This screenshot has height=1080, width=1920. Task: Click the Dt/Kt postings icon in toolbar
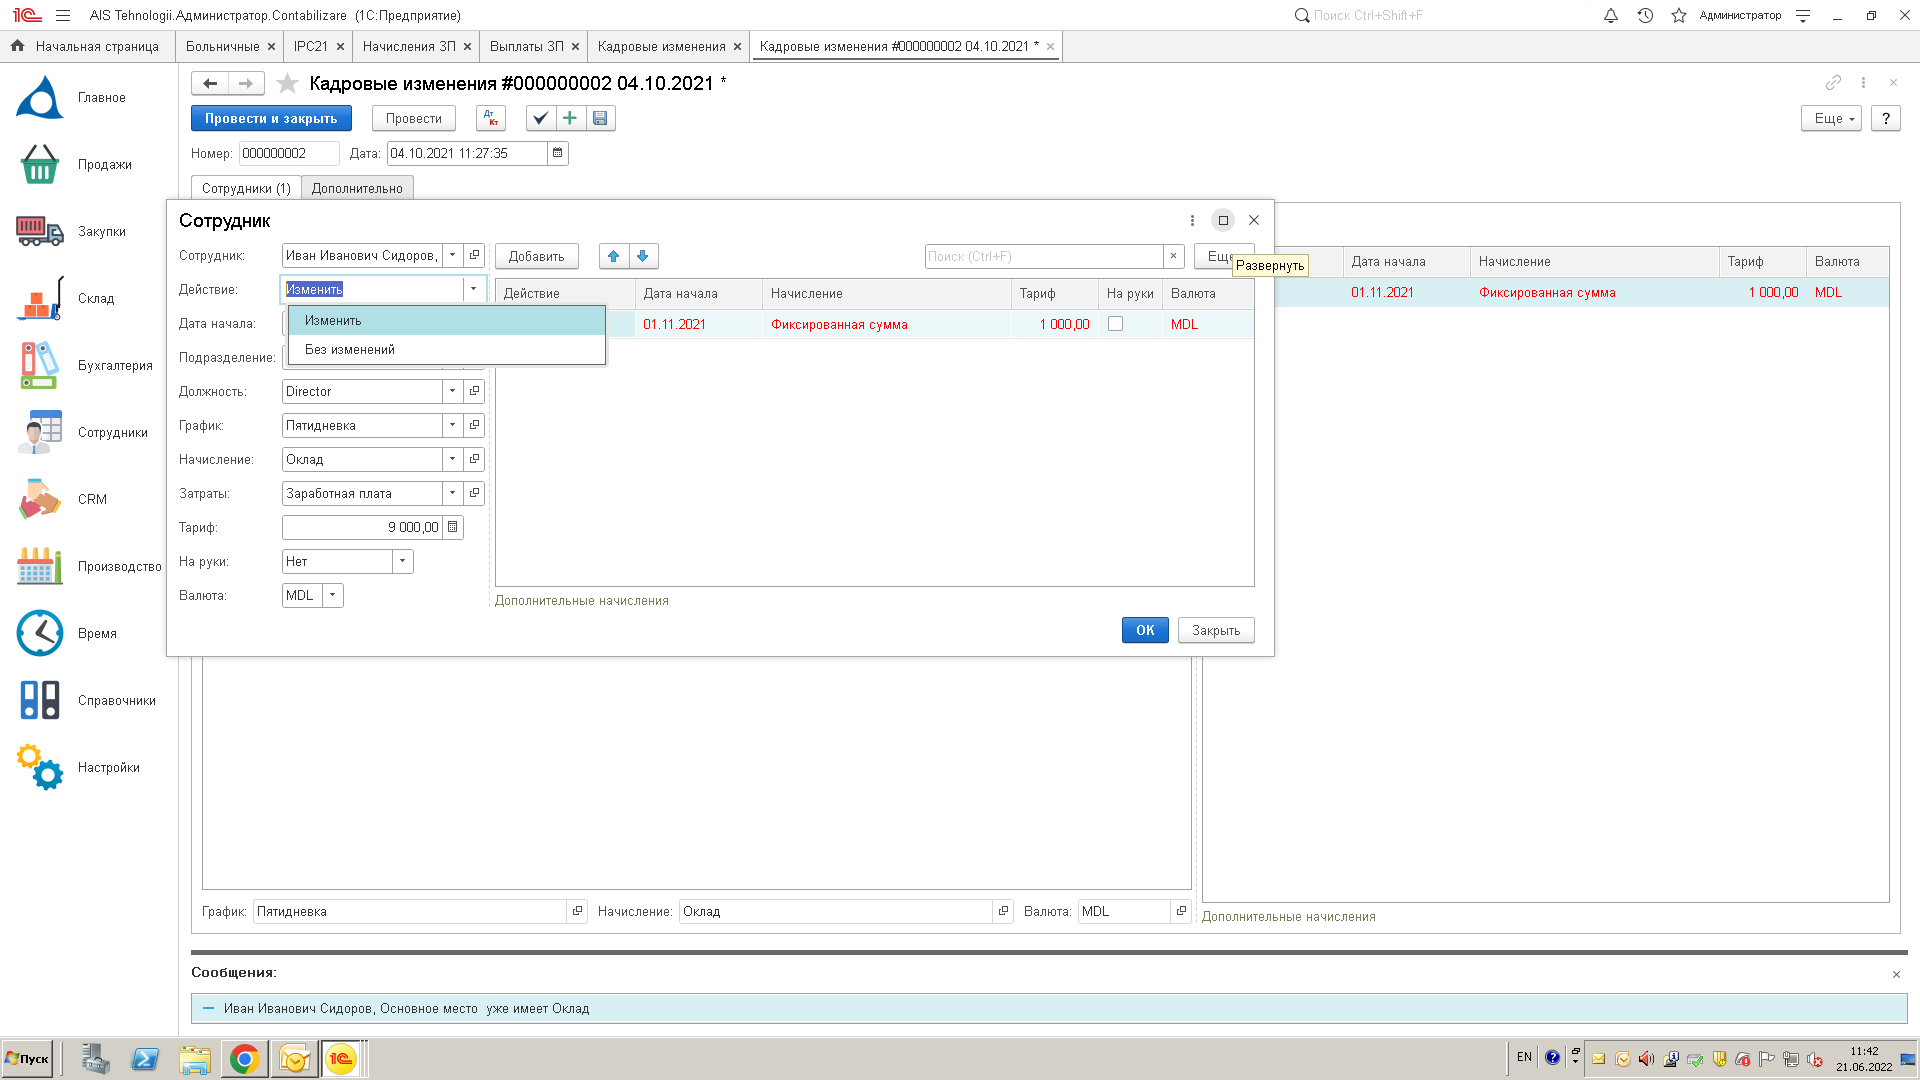pyautogui.click(x=491, y=118)
